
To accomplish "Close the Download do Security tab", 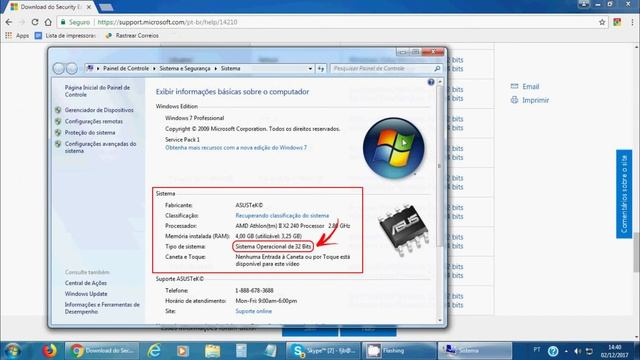I will [x=89, y=7].
